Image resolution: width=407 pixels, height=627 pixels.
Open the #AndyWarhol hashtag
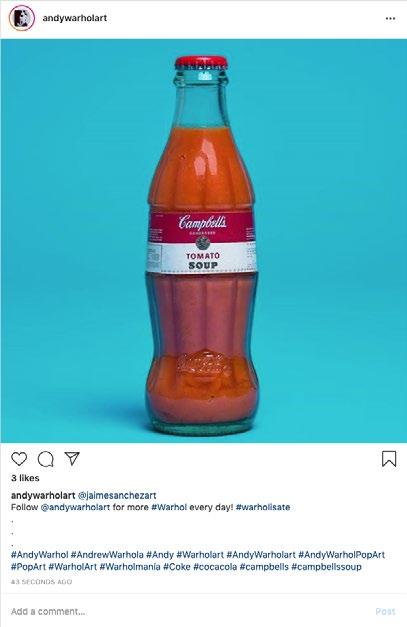pos(40,555)
